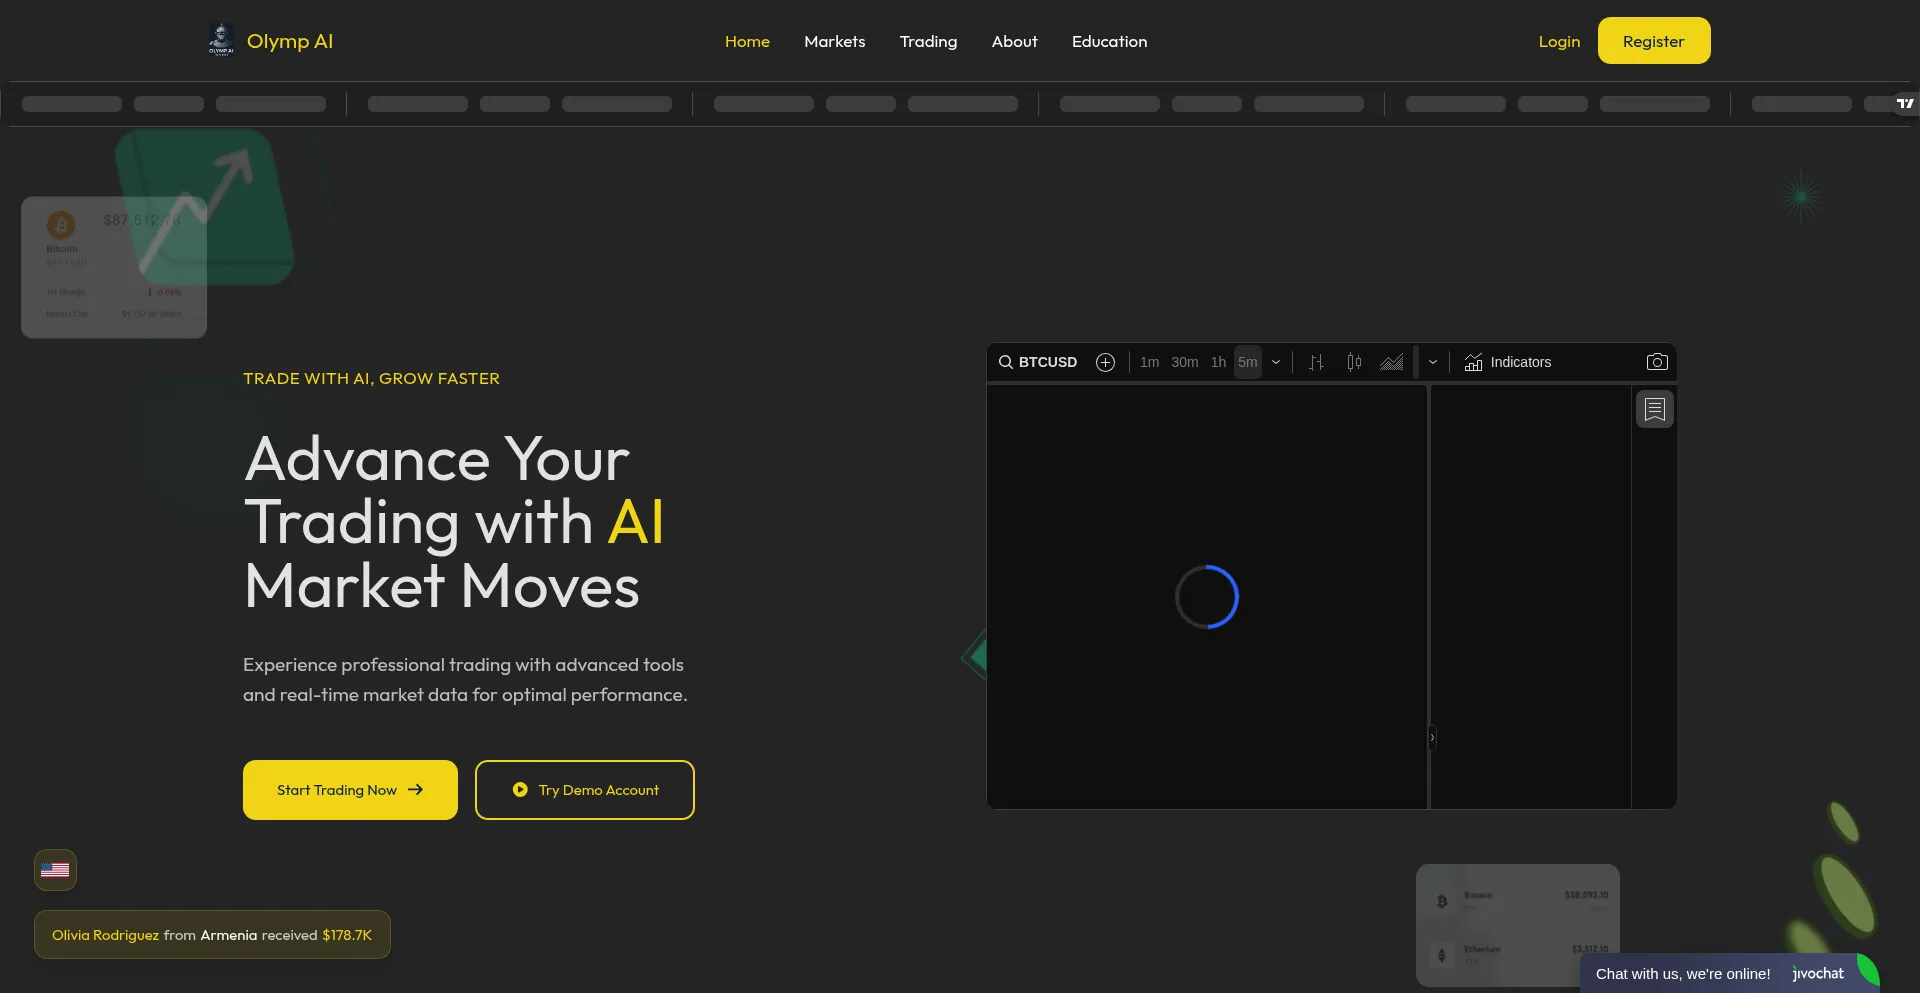Switch chart interval to 30m
Screen dimensions: 1920x993
(x=1185, y=362)
